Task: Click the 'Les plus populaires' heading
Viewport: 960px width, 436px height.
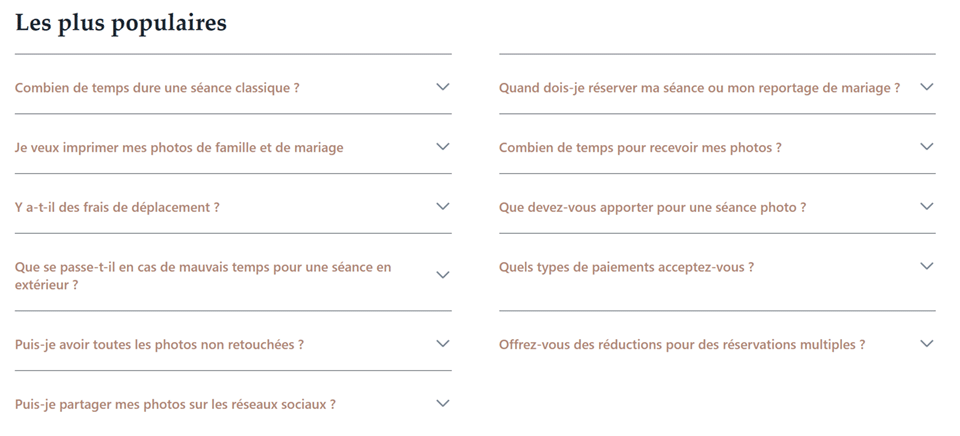Action: point(121,23)
